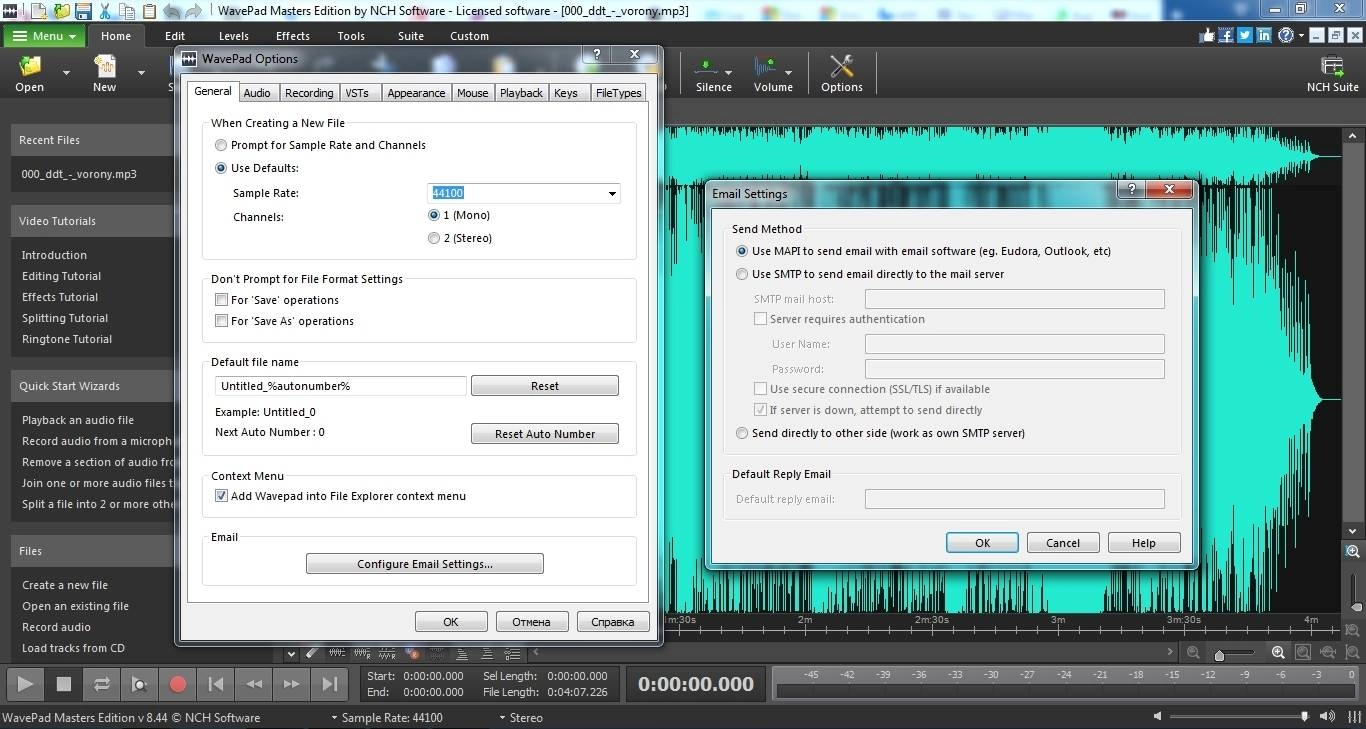Switch to the Playback options tab
The height and width of the screenshot is (729, 1366).
(521, 93)
